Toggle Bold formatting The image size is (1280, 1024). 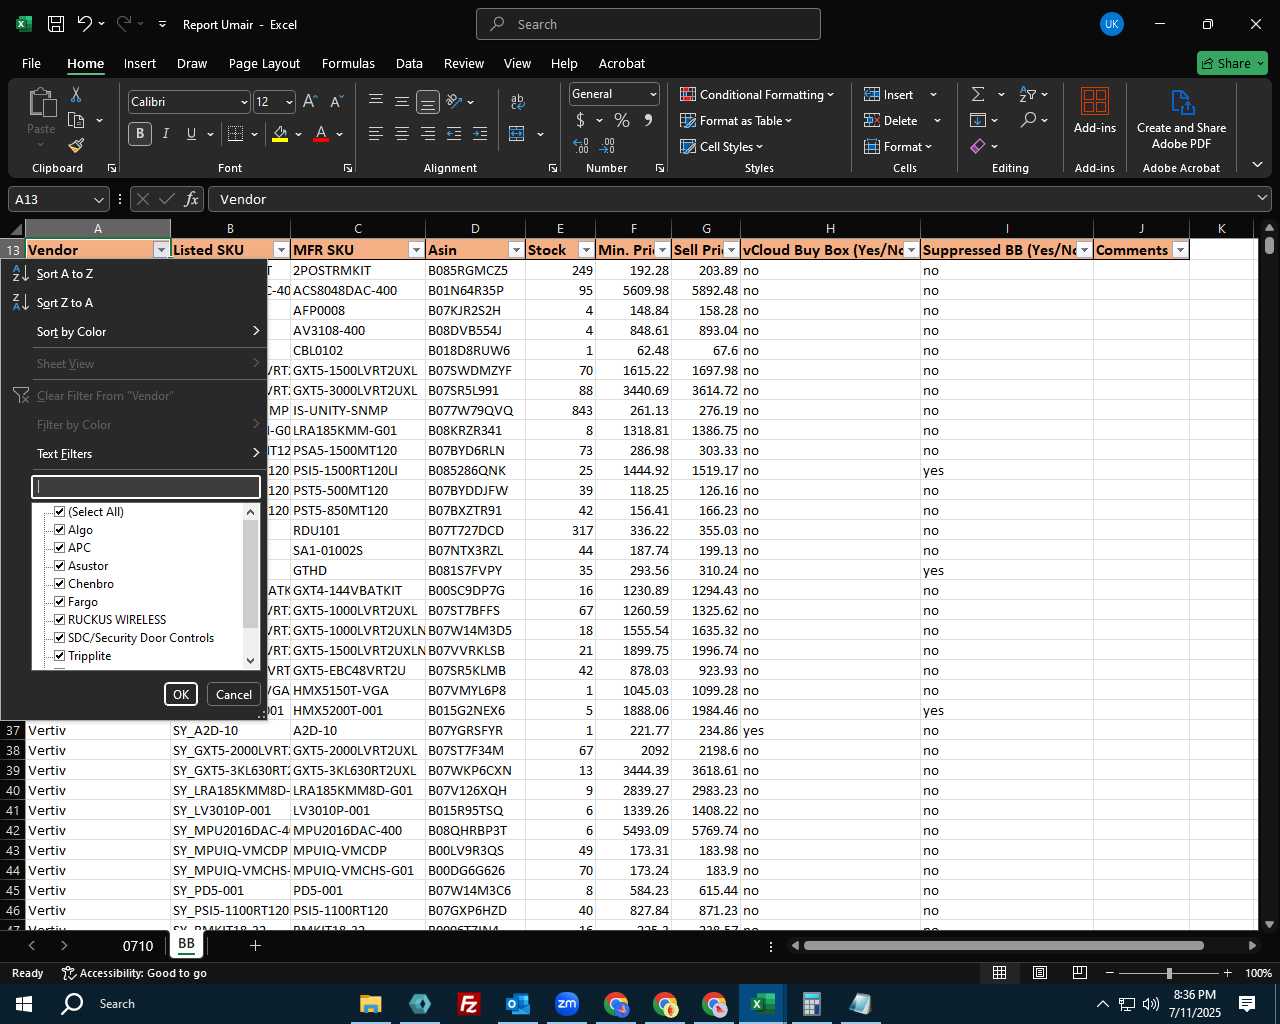coord(140,133)
